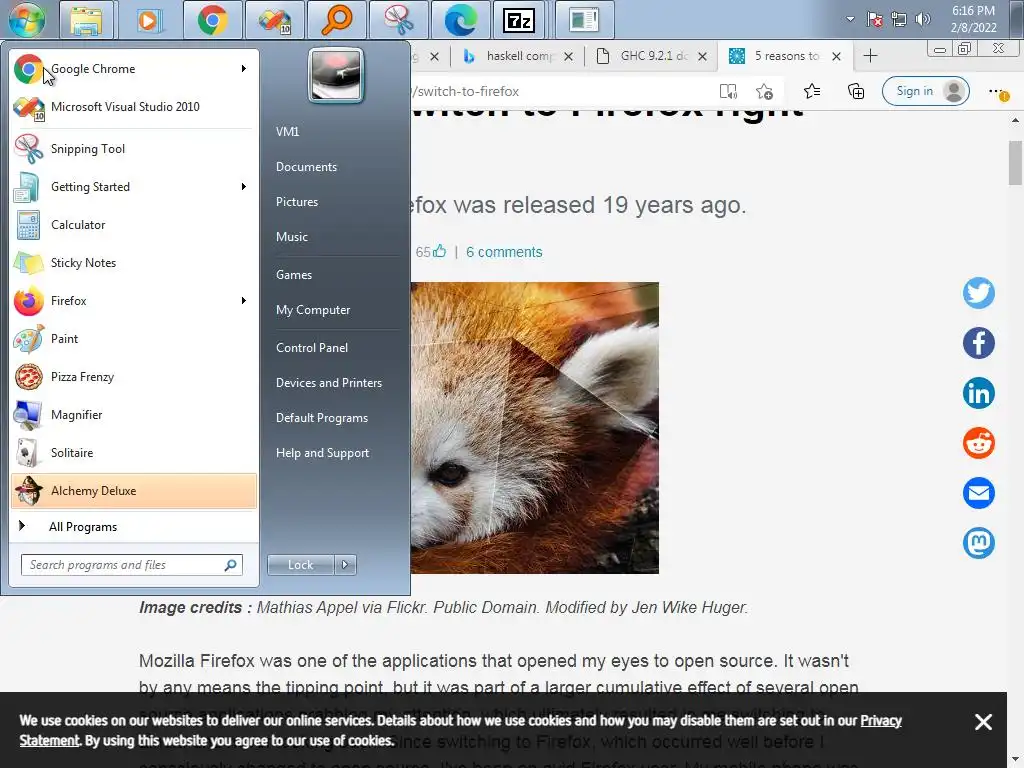Share article on Twitter
The image size is (1024, 768).
[x=978, y=293]
